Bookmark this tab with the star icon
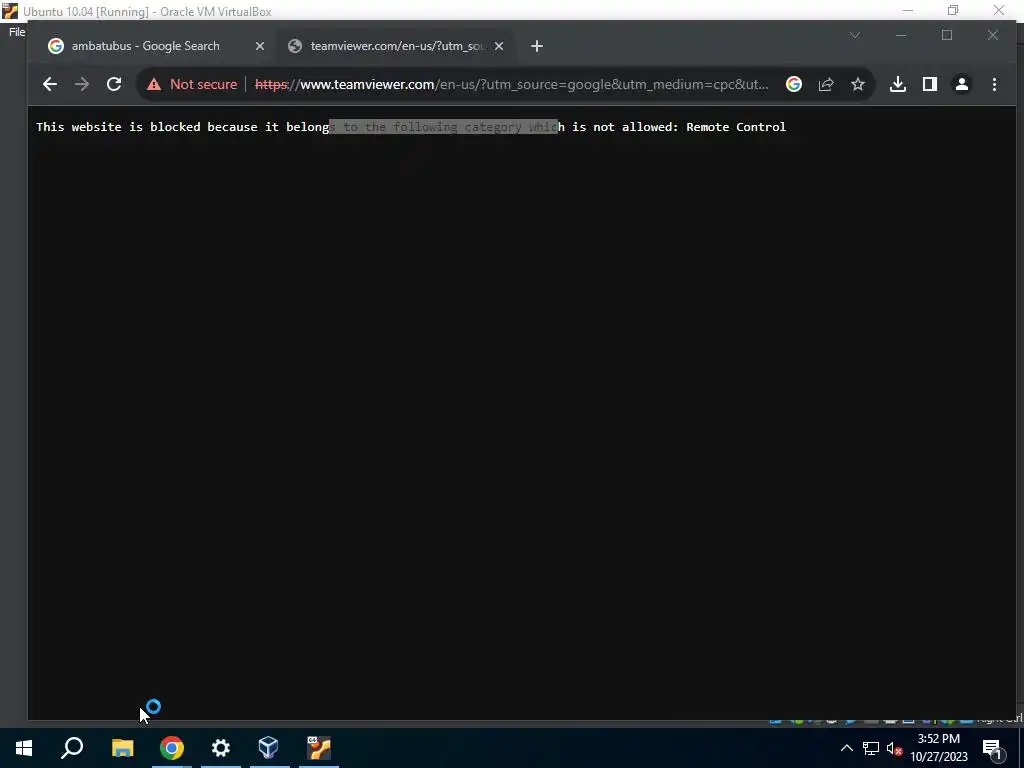This screenshot has width=1024, height=768. 858,84
